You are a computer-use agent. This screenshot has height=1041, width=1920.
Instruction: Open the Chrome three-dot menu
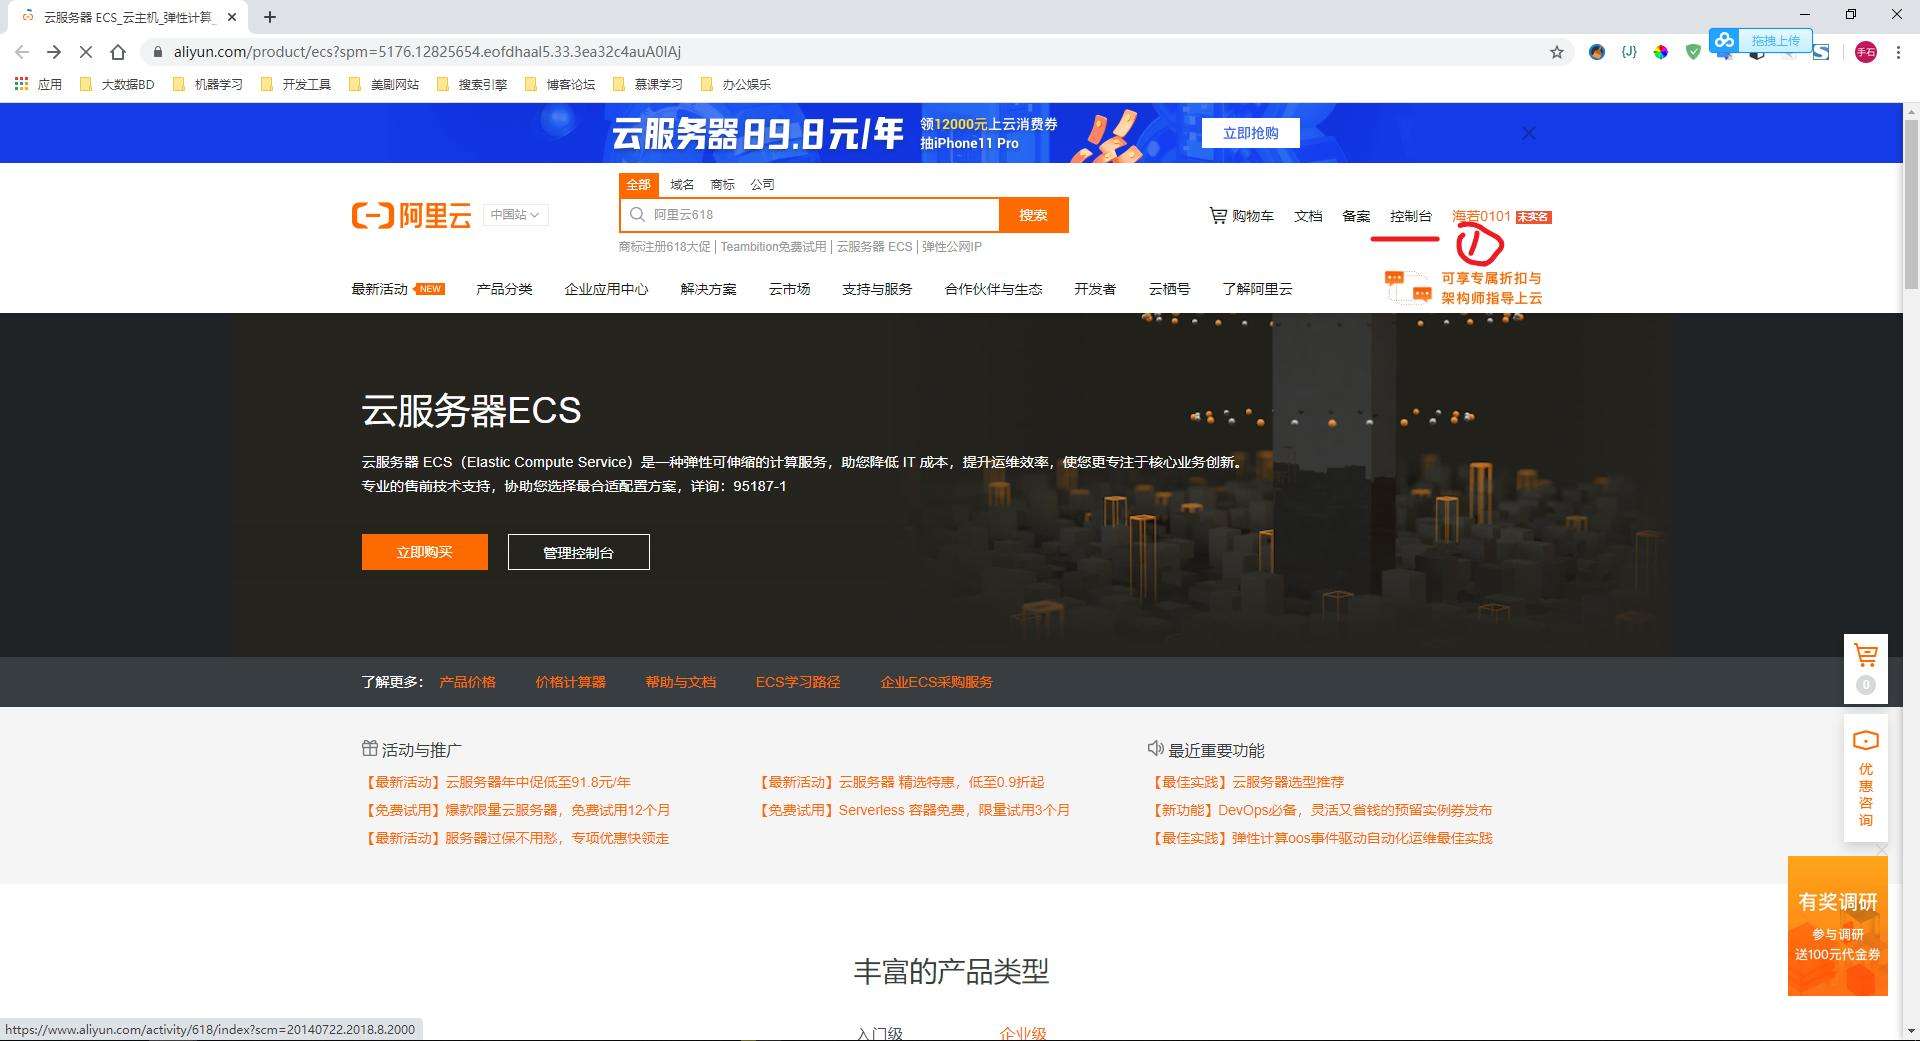point(1898,52)
